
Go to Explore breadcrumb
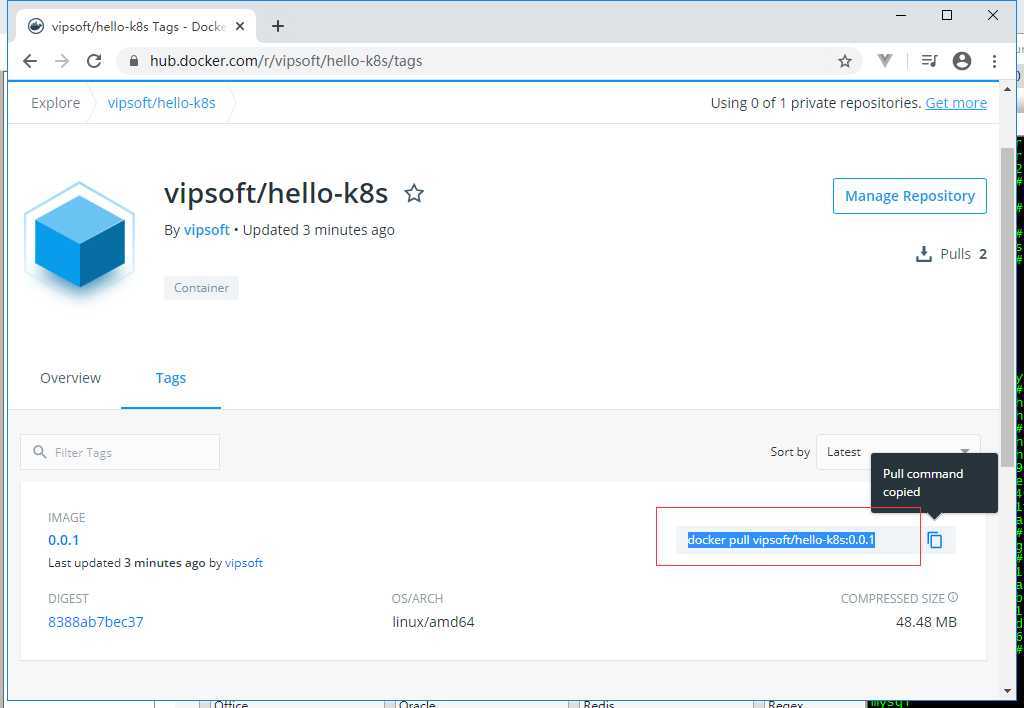[x=56, y=103]
